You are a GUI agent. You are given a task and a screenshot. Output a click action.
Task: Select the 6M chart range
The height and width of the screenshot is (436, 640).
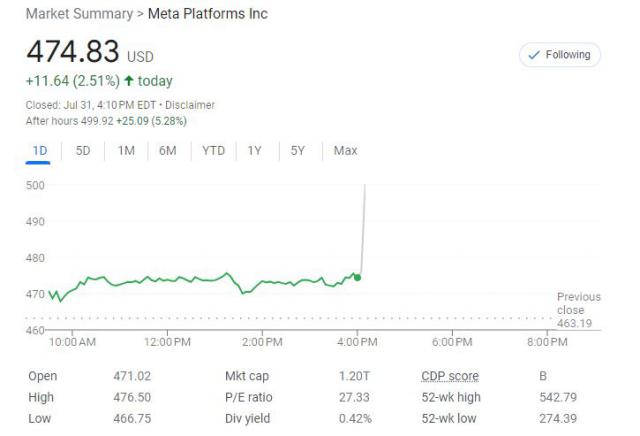[x=168, y=151]
